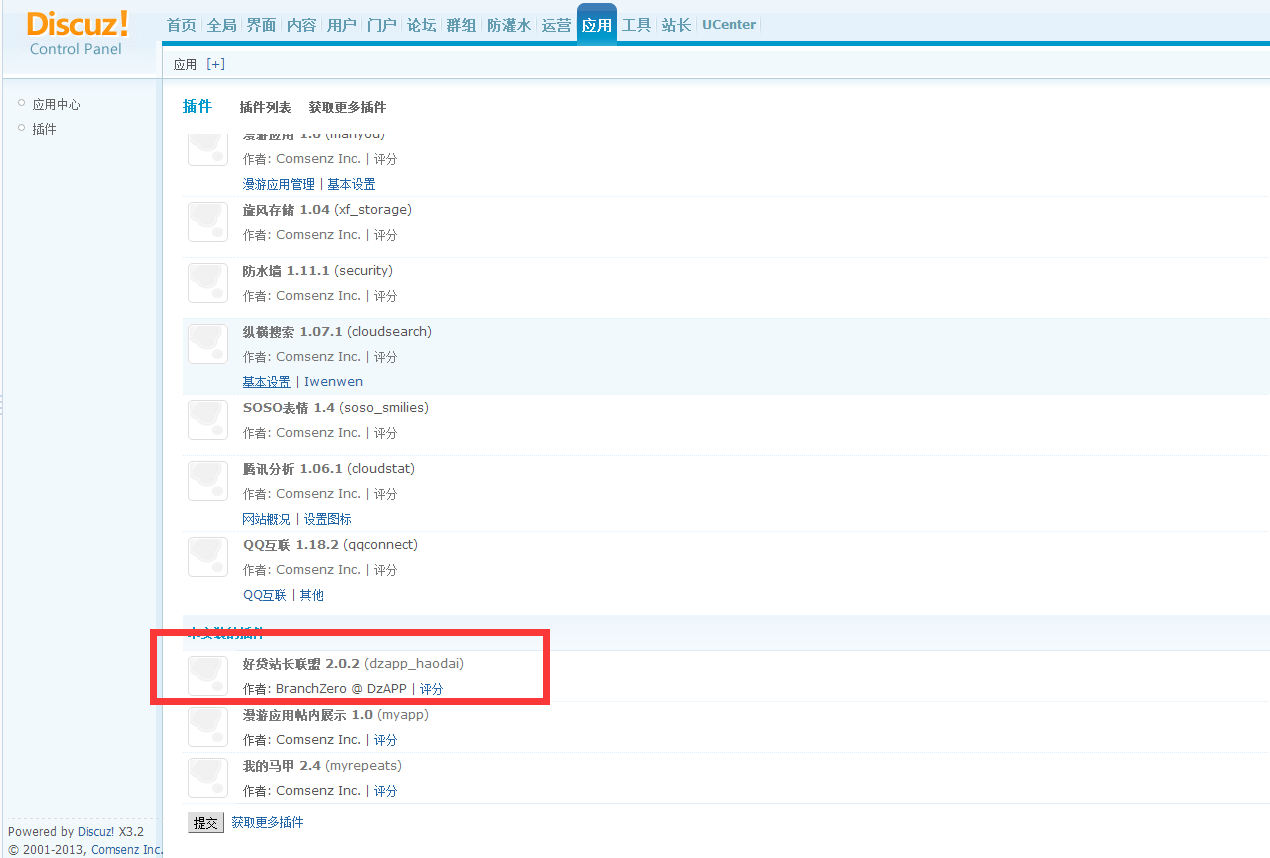
Task: Rate QQ互联 (qqconnect) via 评分 link
Action: click(385, 570)
